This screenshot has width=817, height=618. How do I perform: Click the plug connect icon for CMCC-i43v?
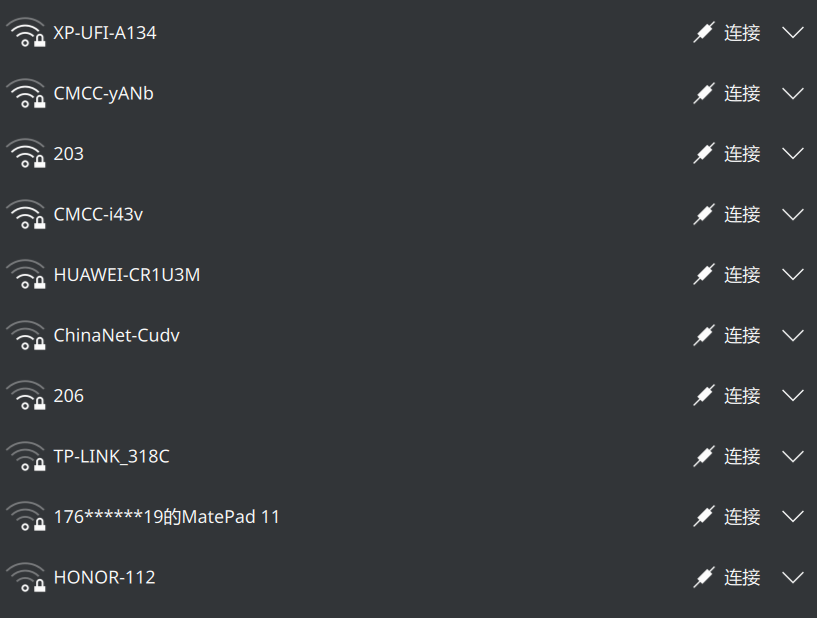pos(704,214)
